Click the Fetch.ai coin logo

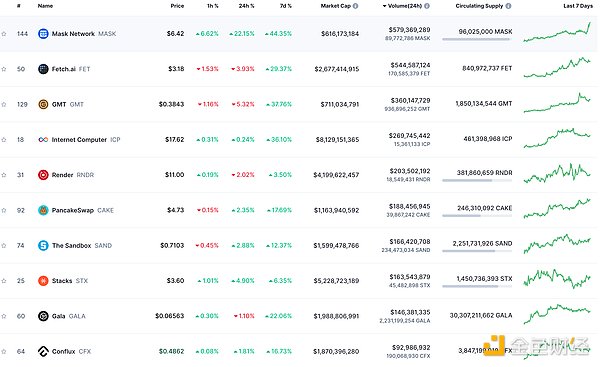[x=43, y=69]
